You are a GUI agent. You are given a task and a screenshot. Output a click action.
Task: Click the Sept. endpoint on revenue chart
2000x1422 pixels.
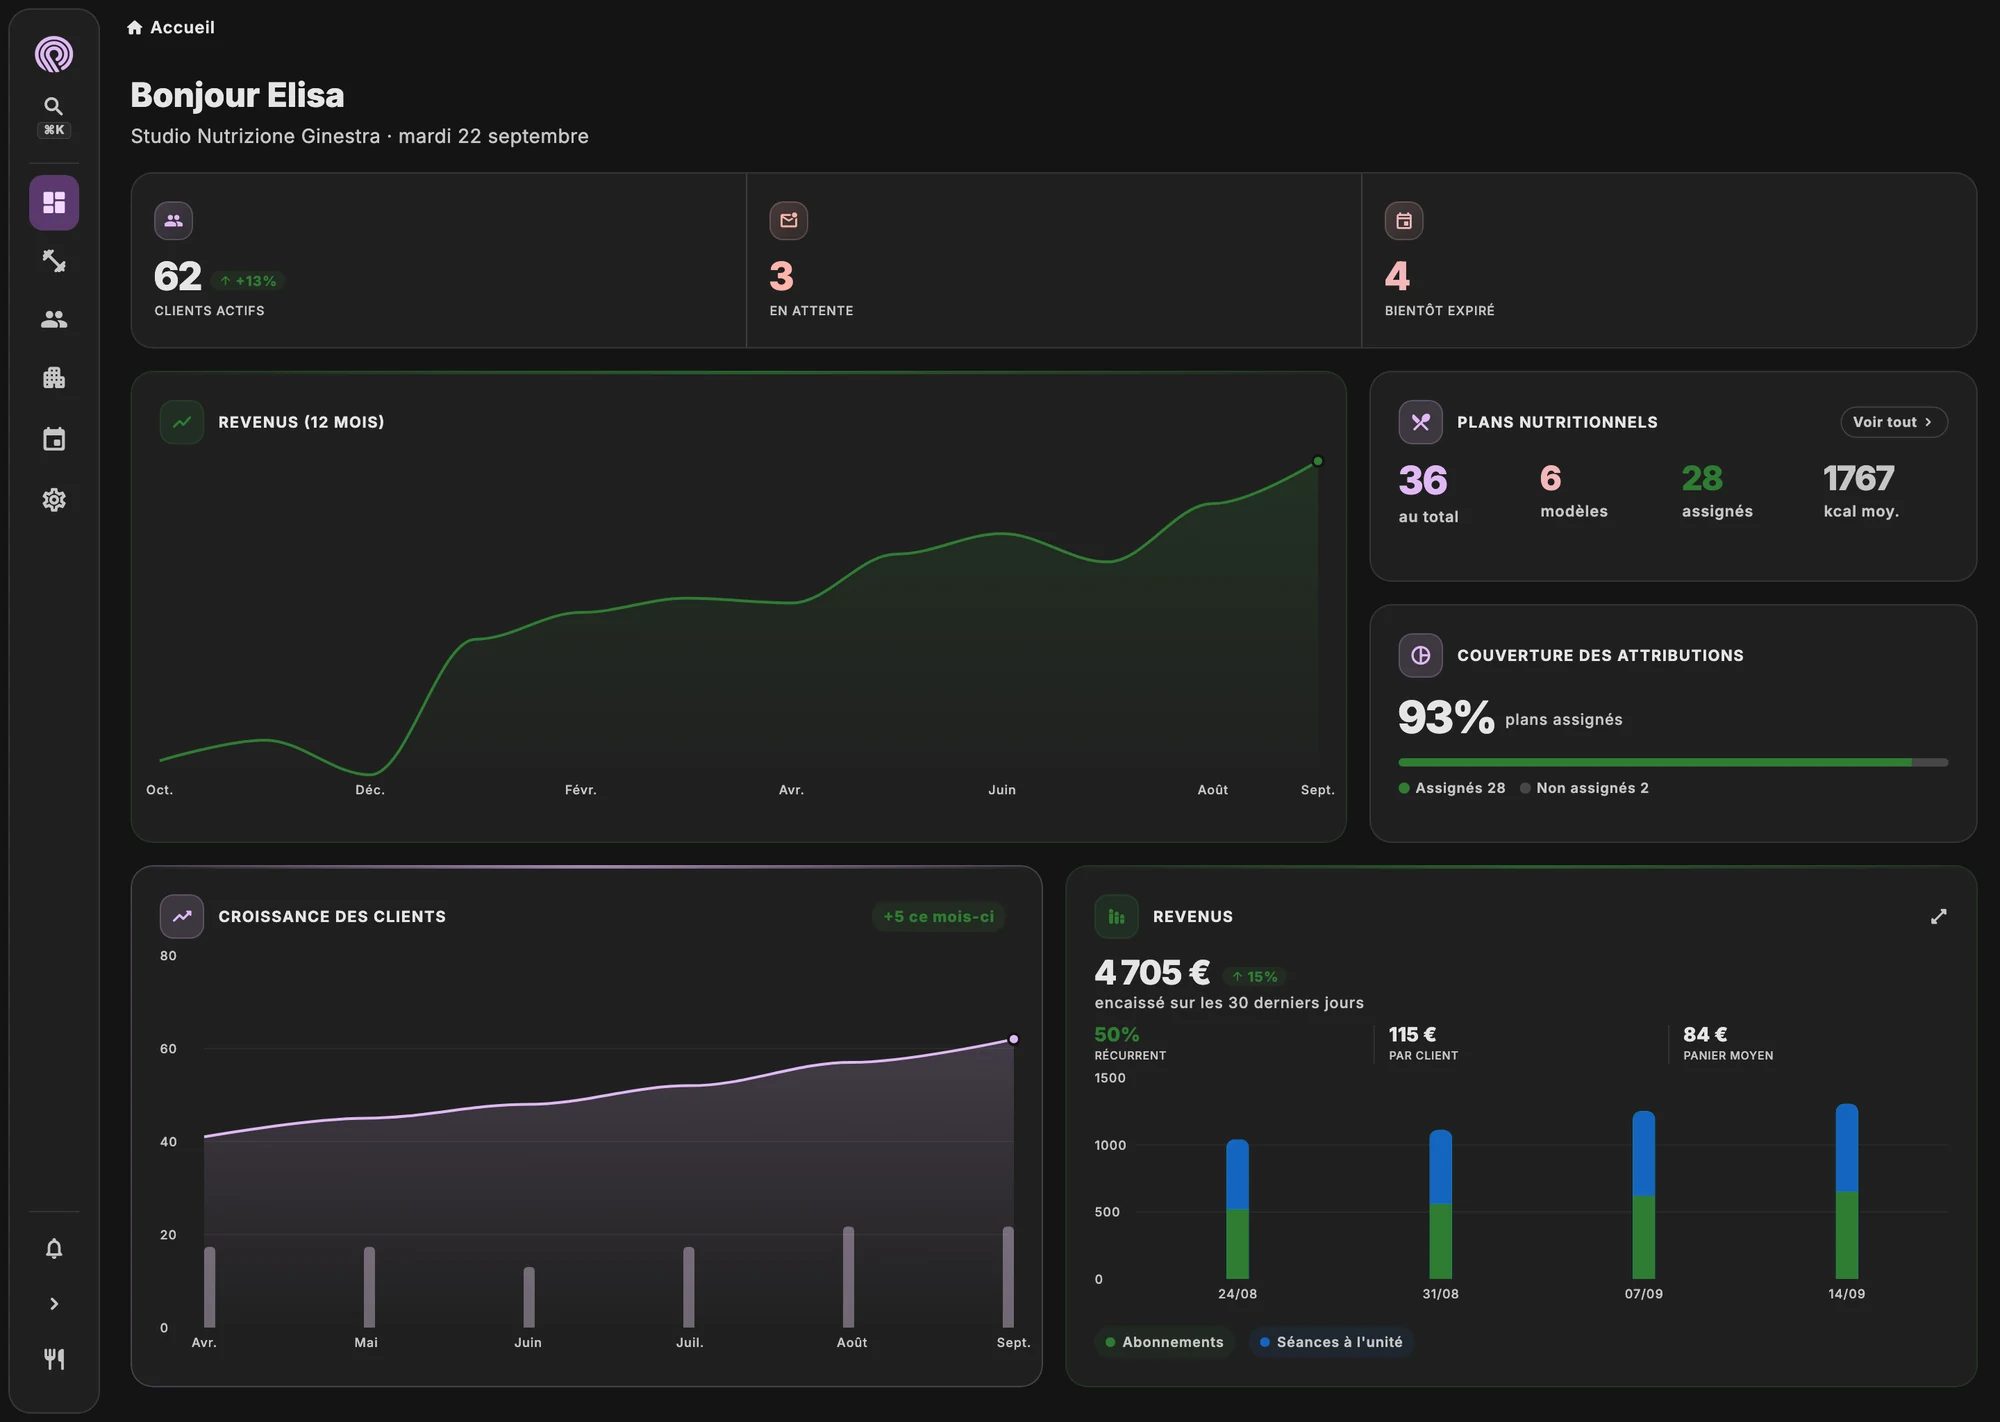pyautogui.click(x=1318, y=461)
